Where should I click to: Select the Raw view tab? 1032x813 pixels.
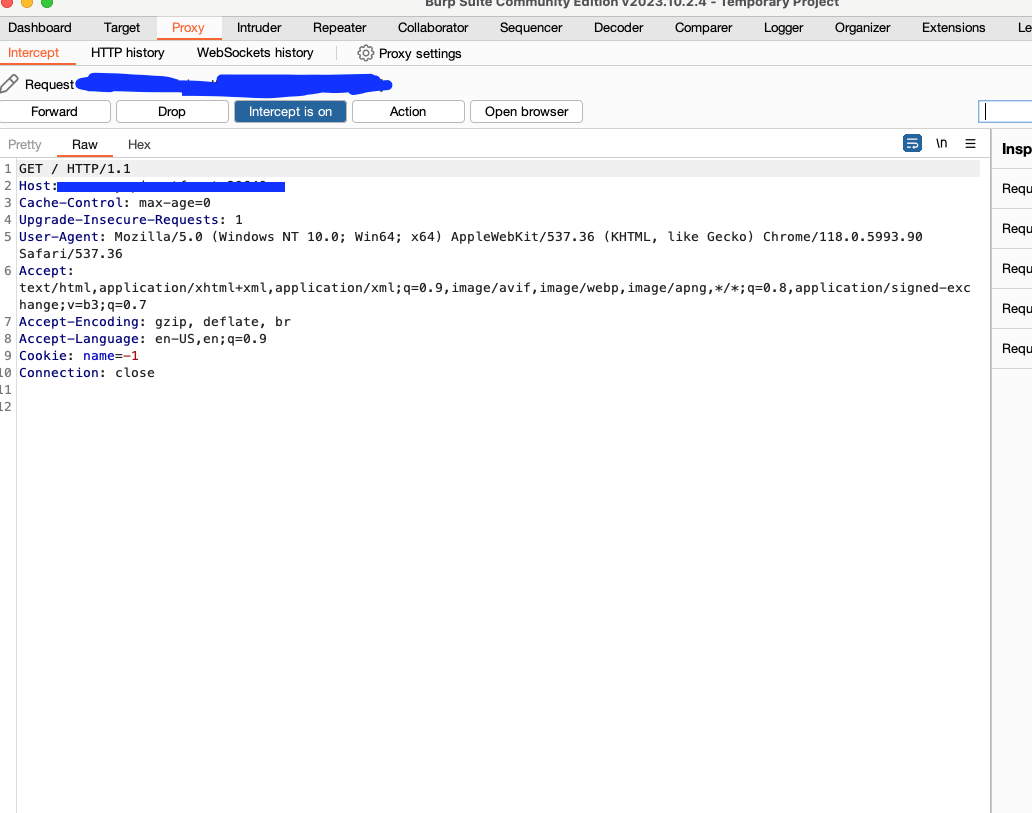point(85,144)
